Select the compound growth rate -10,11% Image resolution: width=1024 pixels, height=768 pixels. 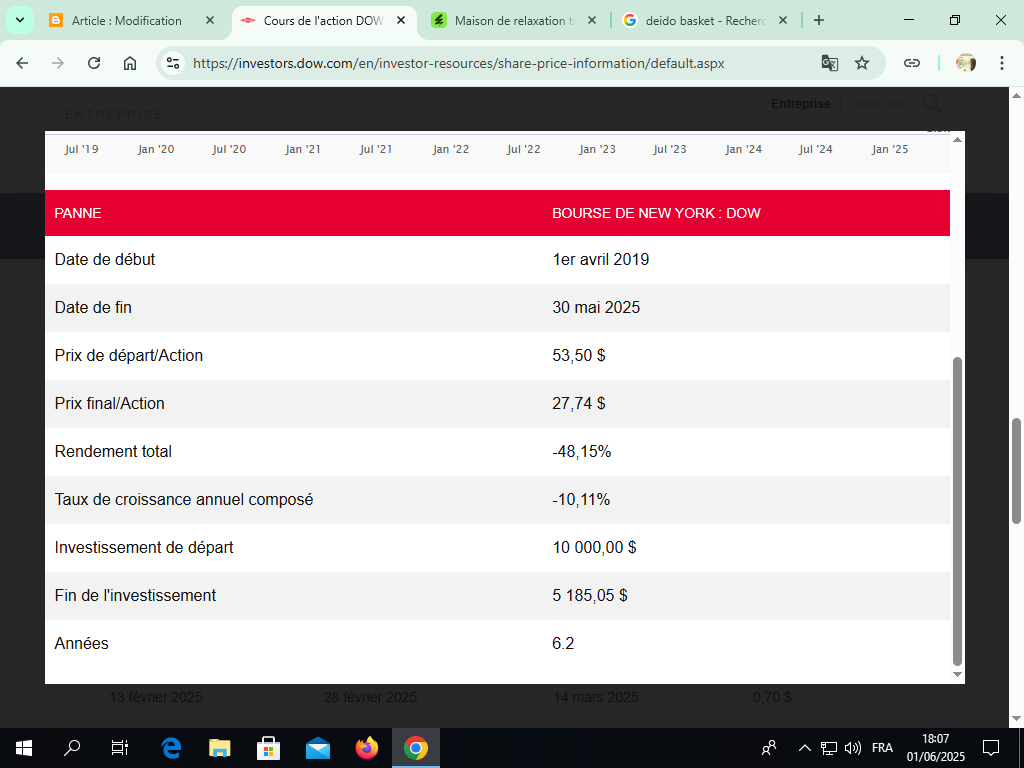coord(581,500)
